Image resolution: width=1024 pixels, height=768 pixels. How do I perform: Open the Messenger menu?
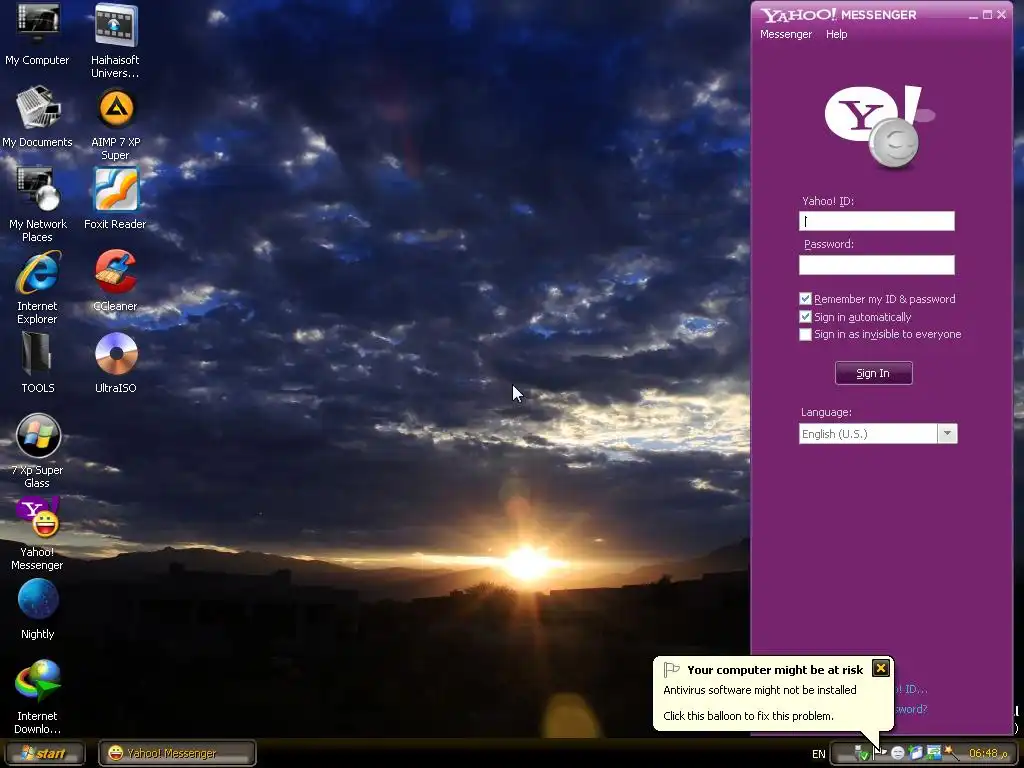[786, 34]
